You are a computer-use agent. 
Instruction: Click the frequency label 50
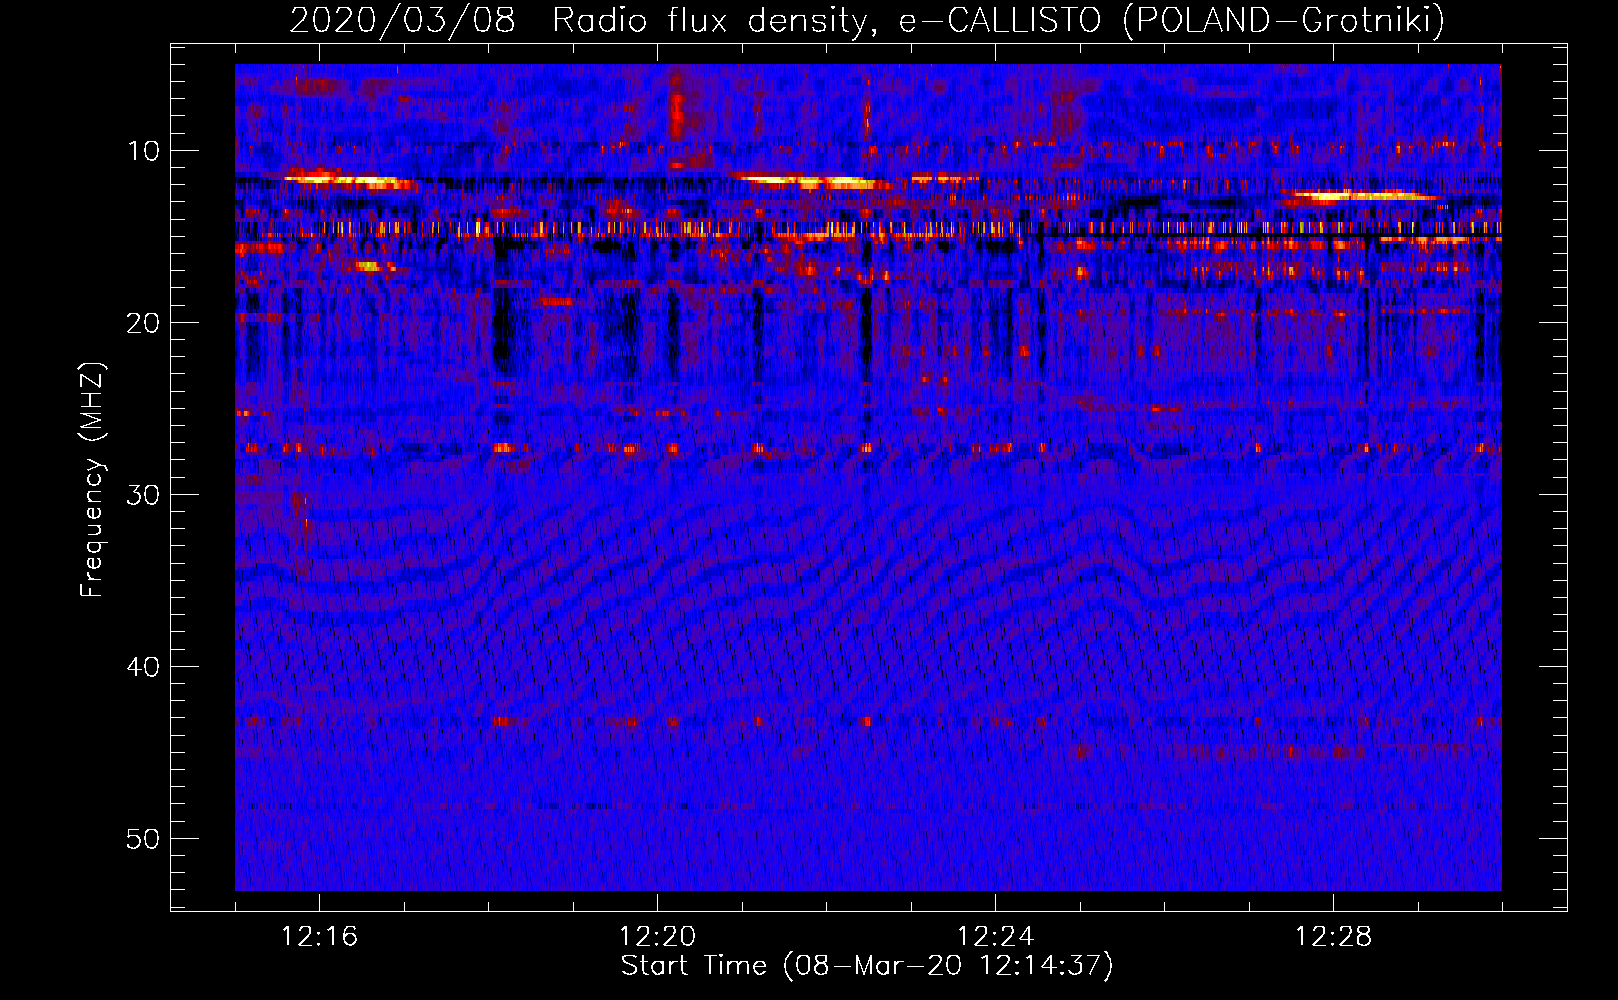click(144, 839)
